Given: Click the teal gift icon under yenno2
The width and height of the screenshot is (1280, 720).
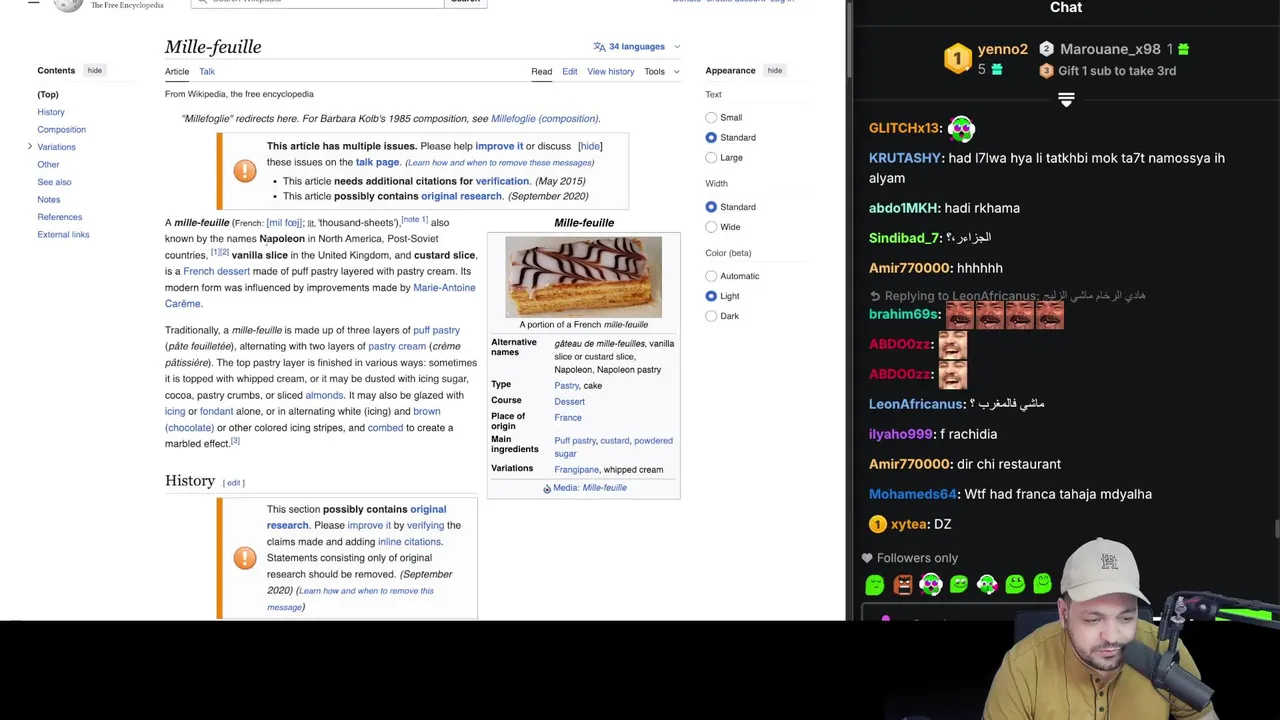Looking at the screenshot, I should pos(996,70).
